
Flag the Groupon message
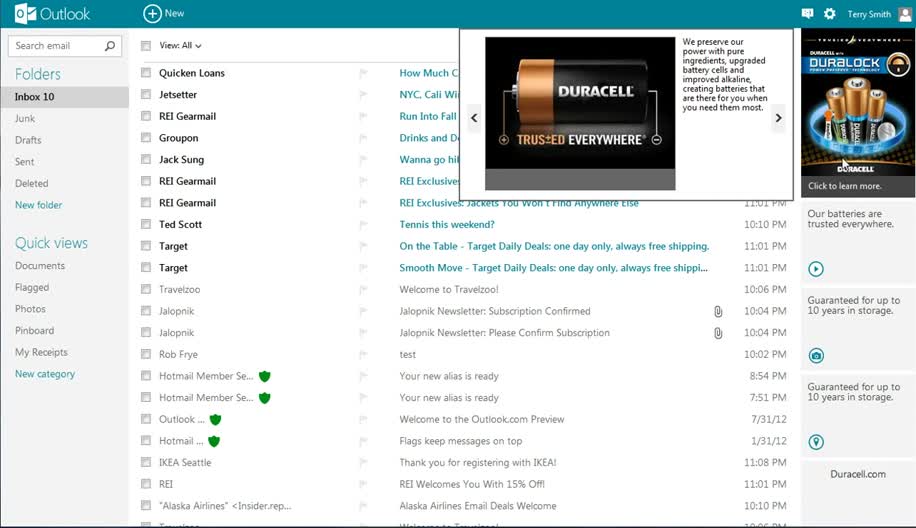tap(363, 138)
